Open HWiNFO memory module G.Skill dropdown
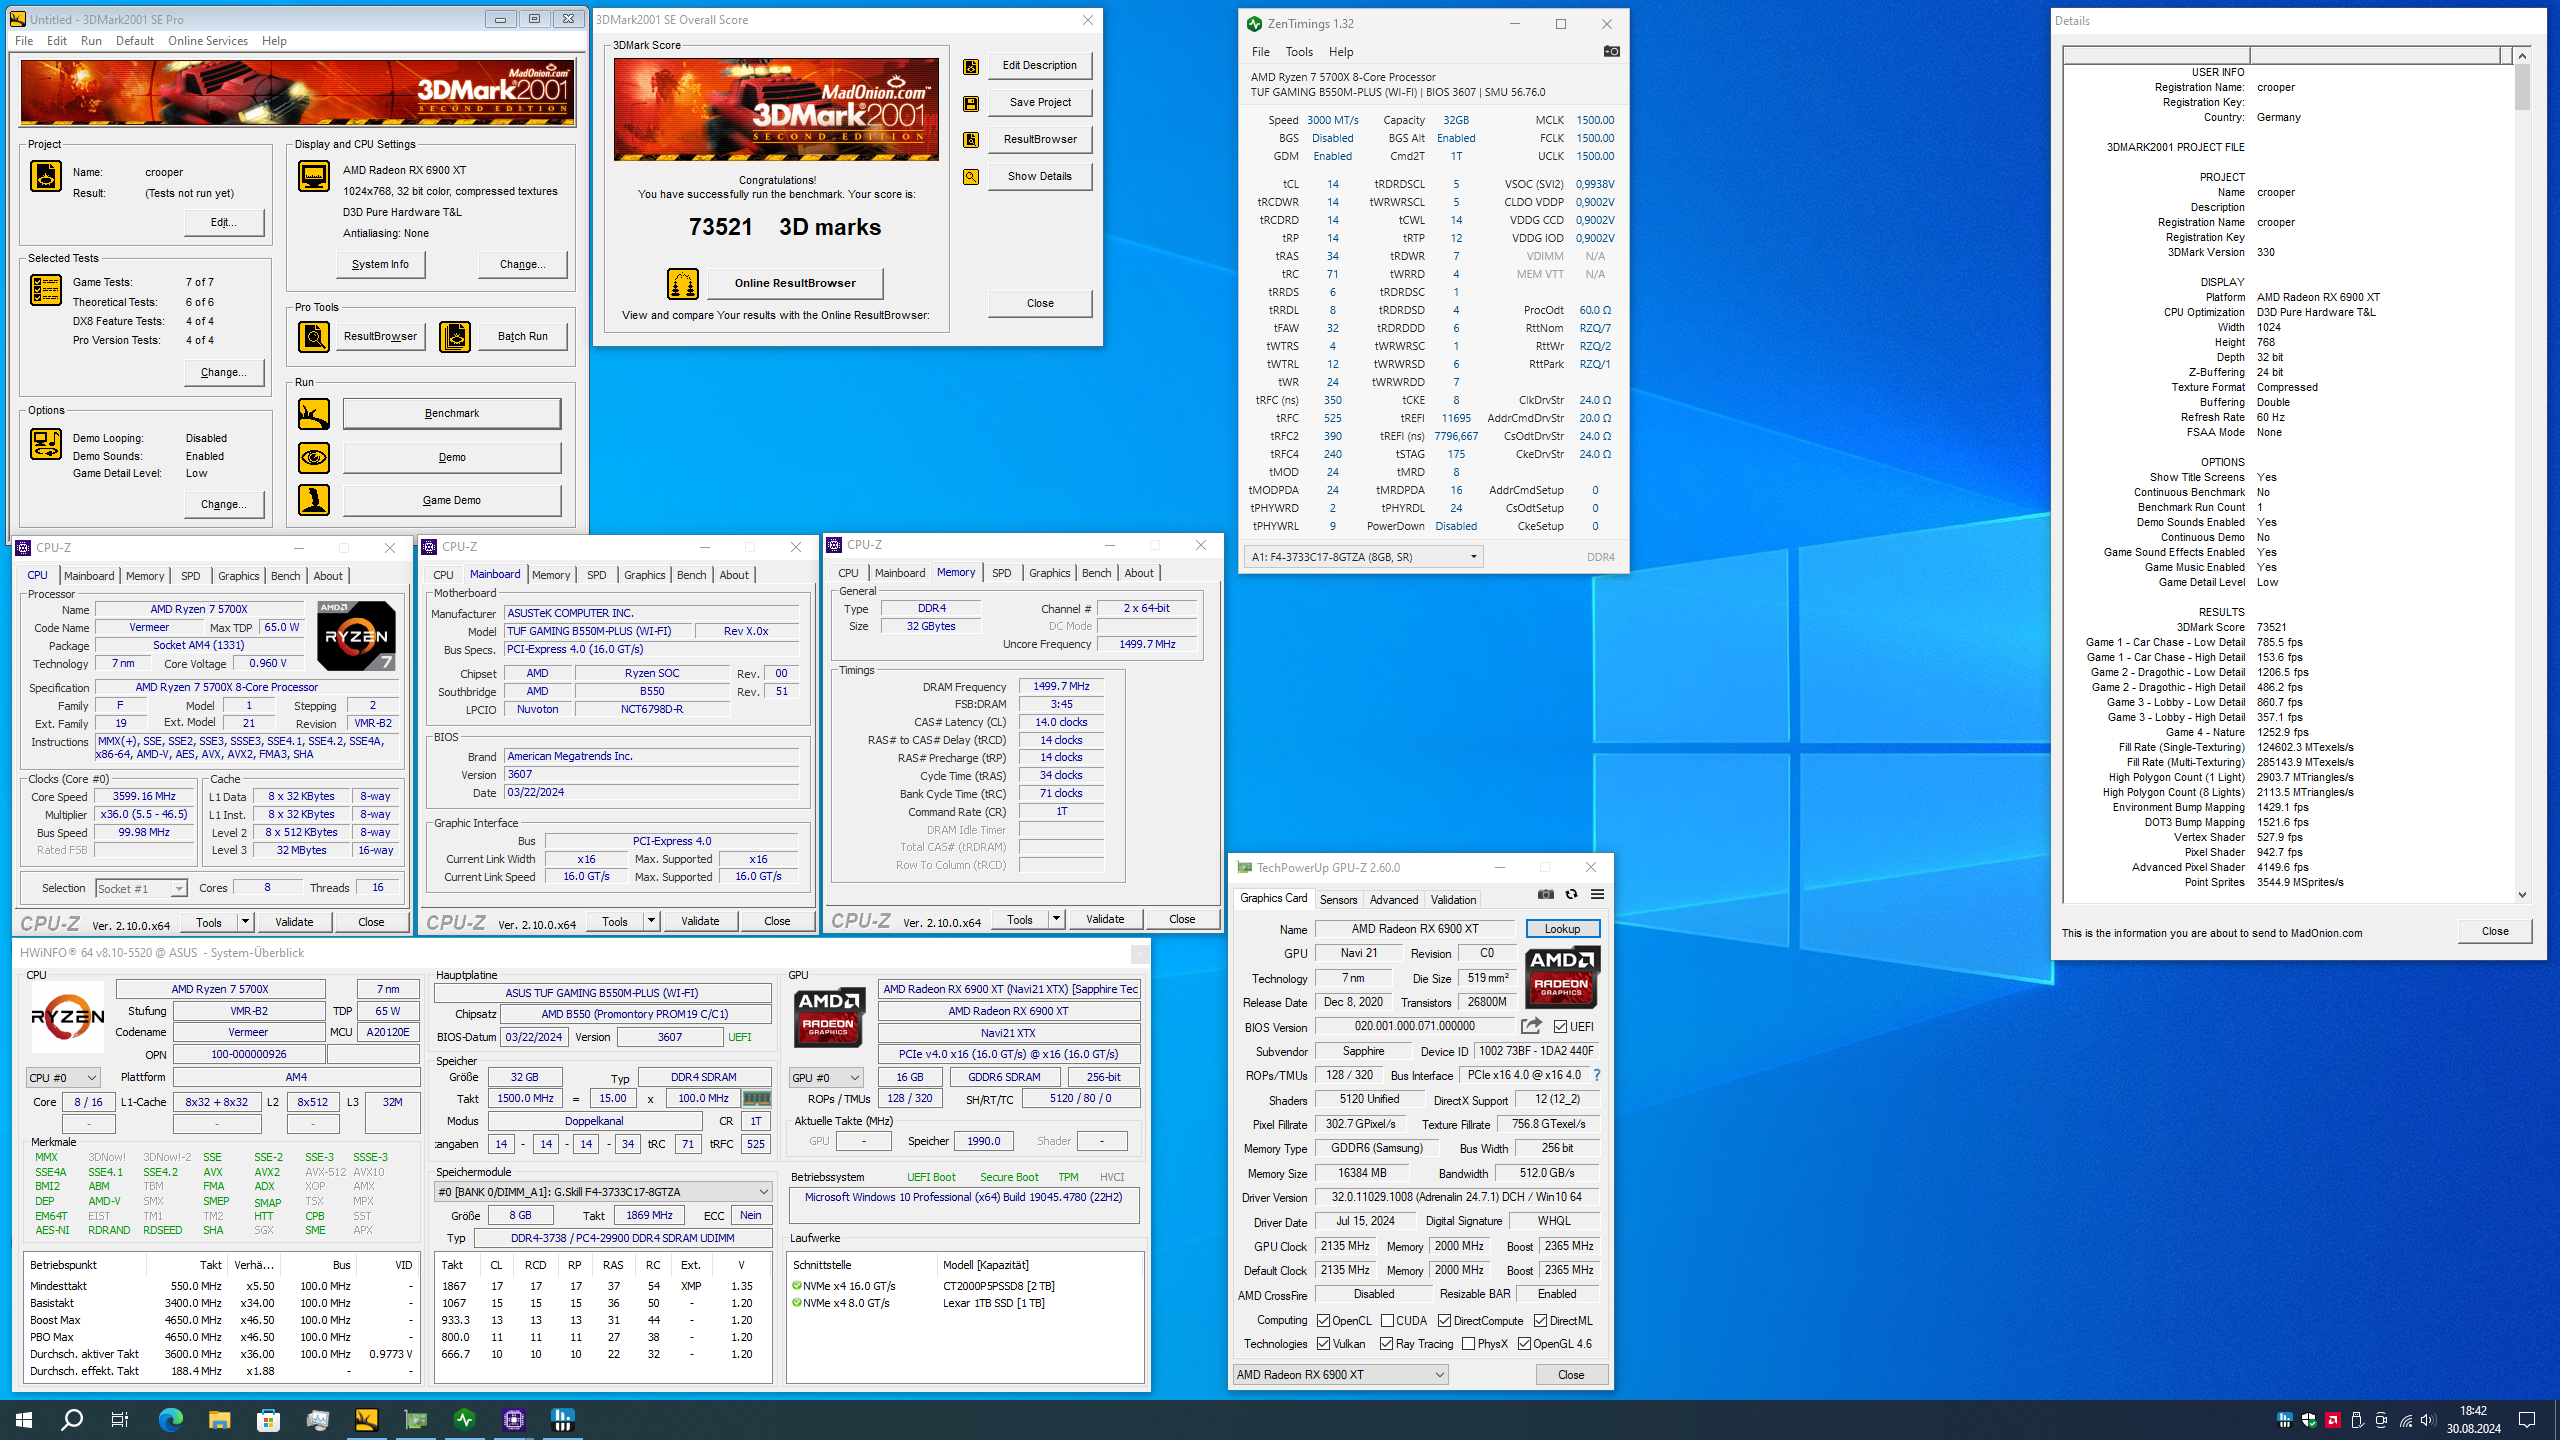Screen dimensions: 2560x1440 603,1192
